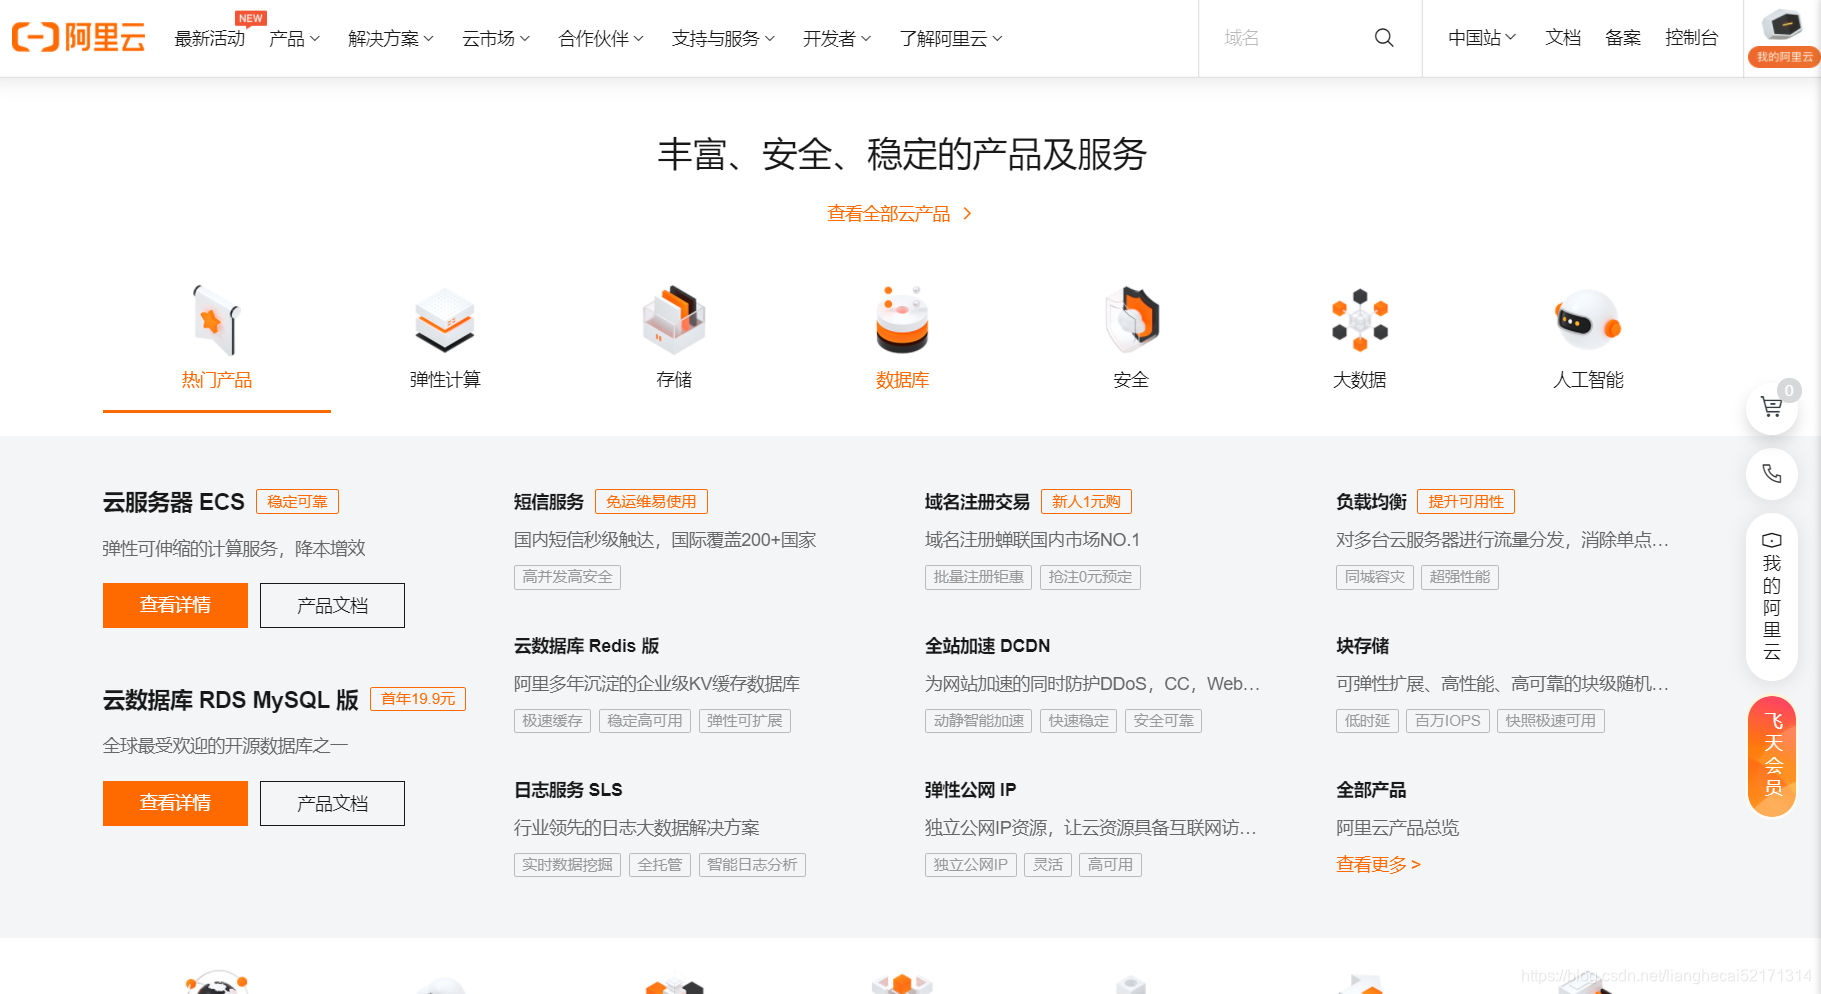The height and width of the screenshot is (994, 1821).
Task: Select the 大数据 category icon
Action: [x=1360, y=320]
